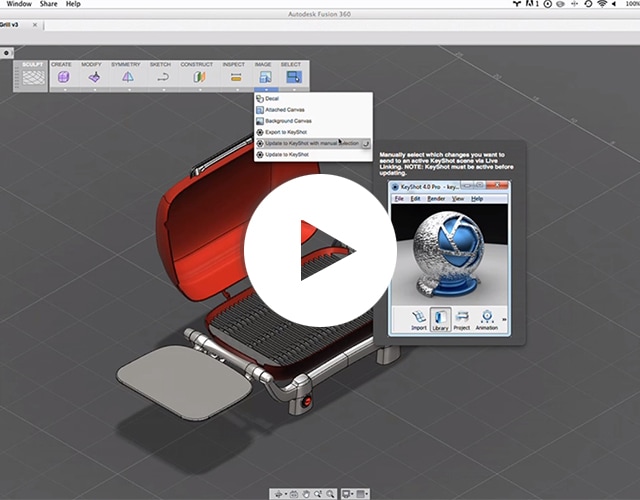Select the zoom window tool
This screenshot has height=500, width=640.
(318, 494)
